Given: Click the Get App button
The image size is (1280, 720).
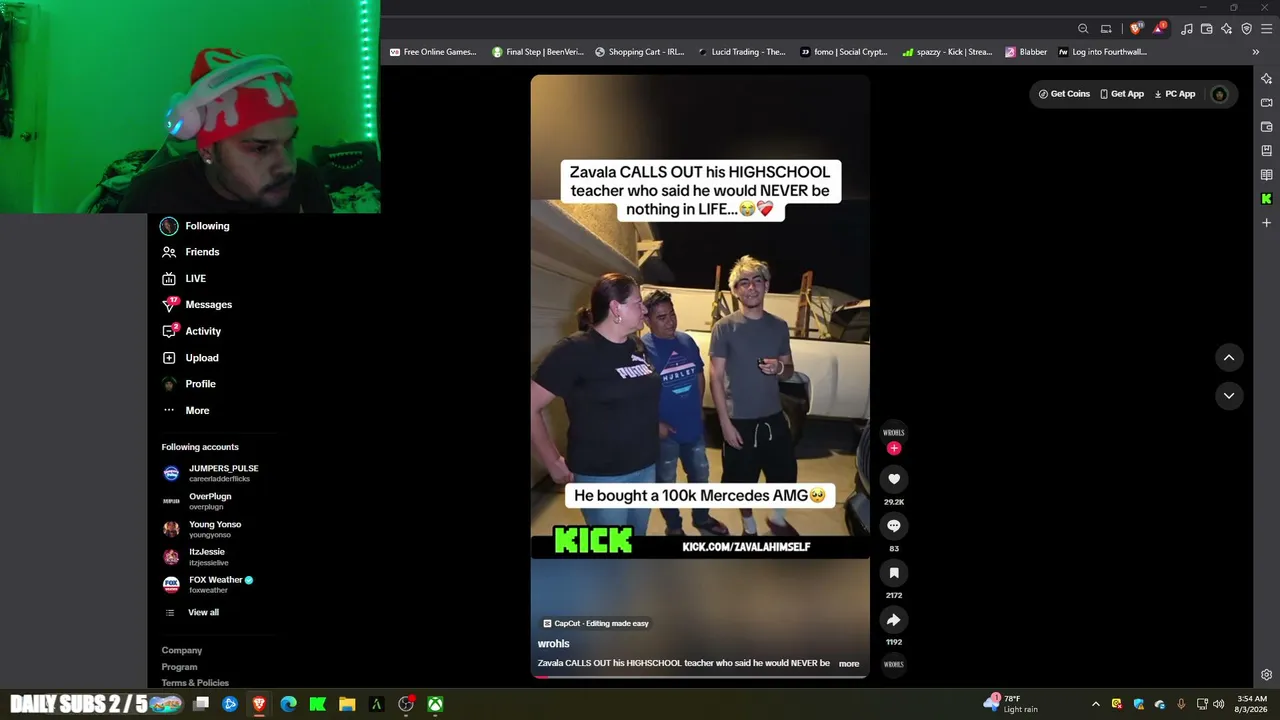Looking at the screenshot, I should (x=1122, y=94).
